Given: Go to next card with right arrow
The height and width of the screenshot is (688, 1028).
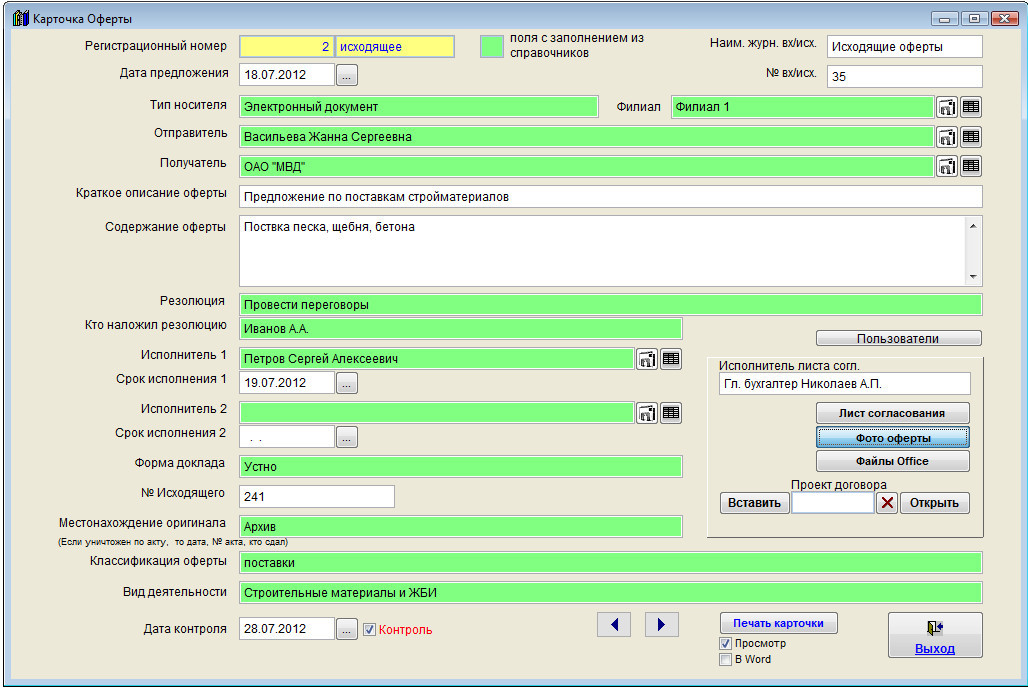Looking at the screenshot, I should click(x=661, y=624).
